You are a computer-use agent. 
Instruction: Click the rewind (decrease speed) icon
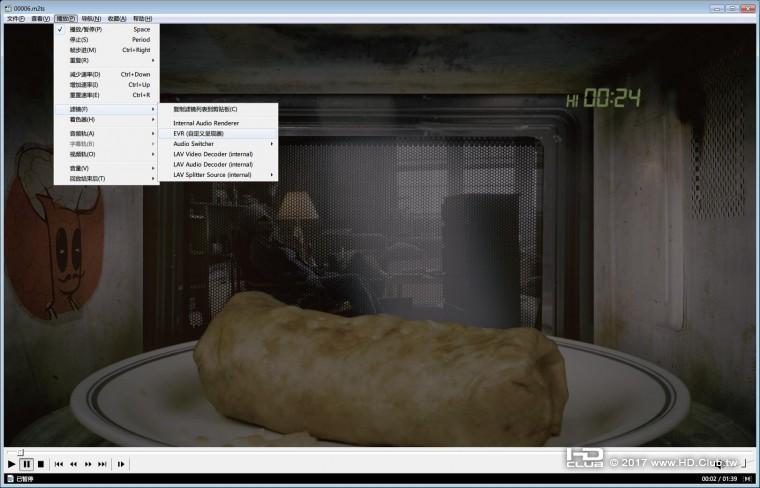click(x=73, y=464)
